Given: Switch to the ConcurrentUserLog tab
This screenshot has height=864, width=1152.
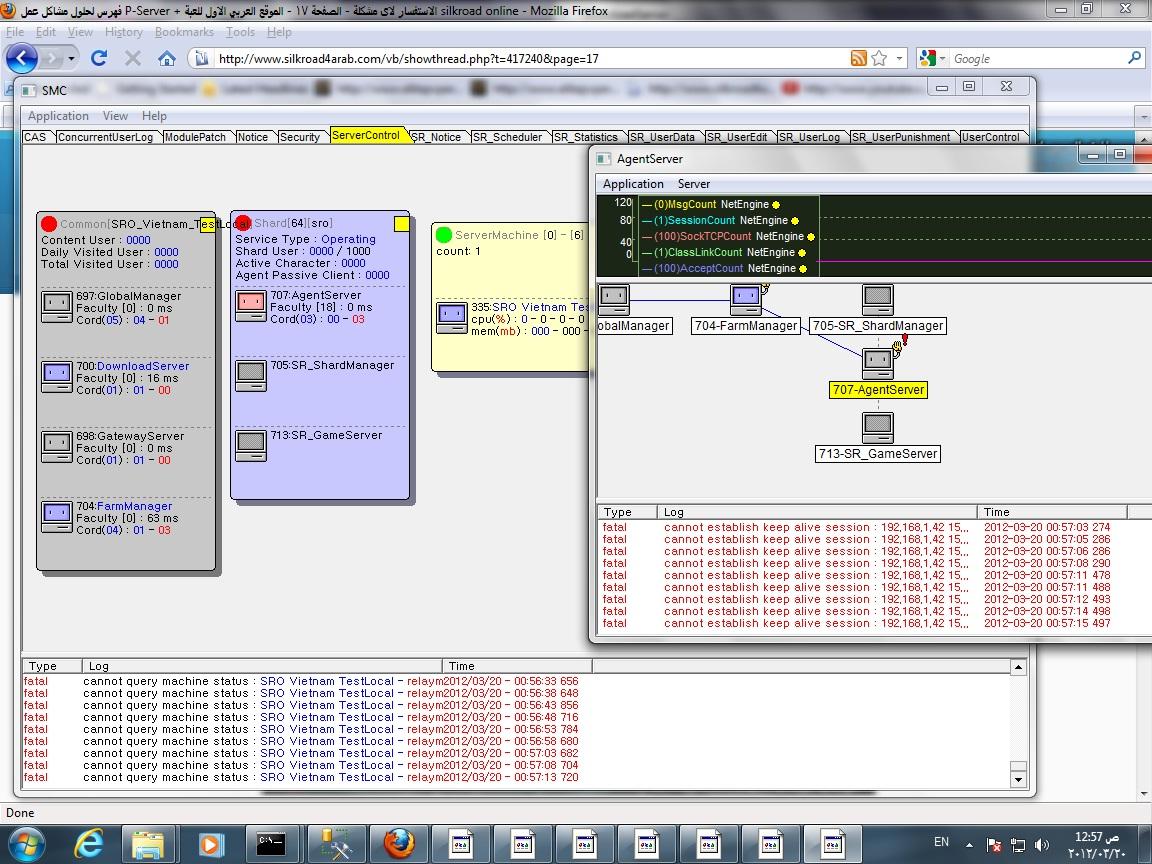Looking at the screenshot, I should pyautogui.click(x=105, y=137).
